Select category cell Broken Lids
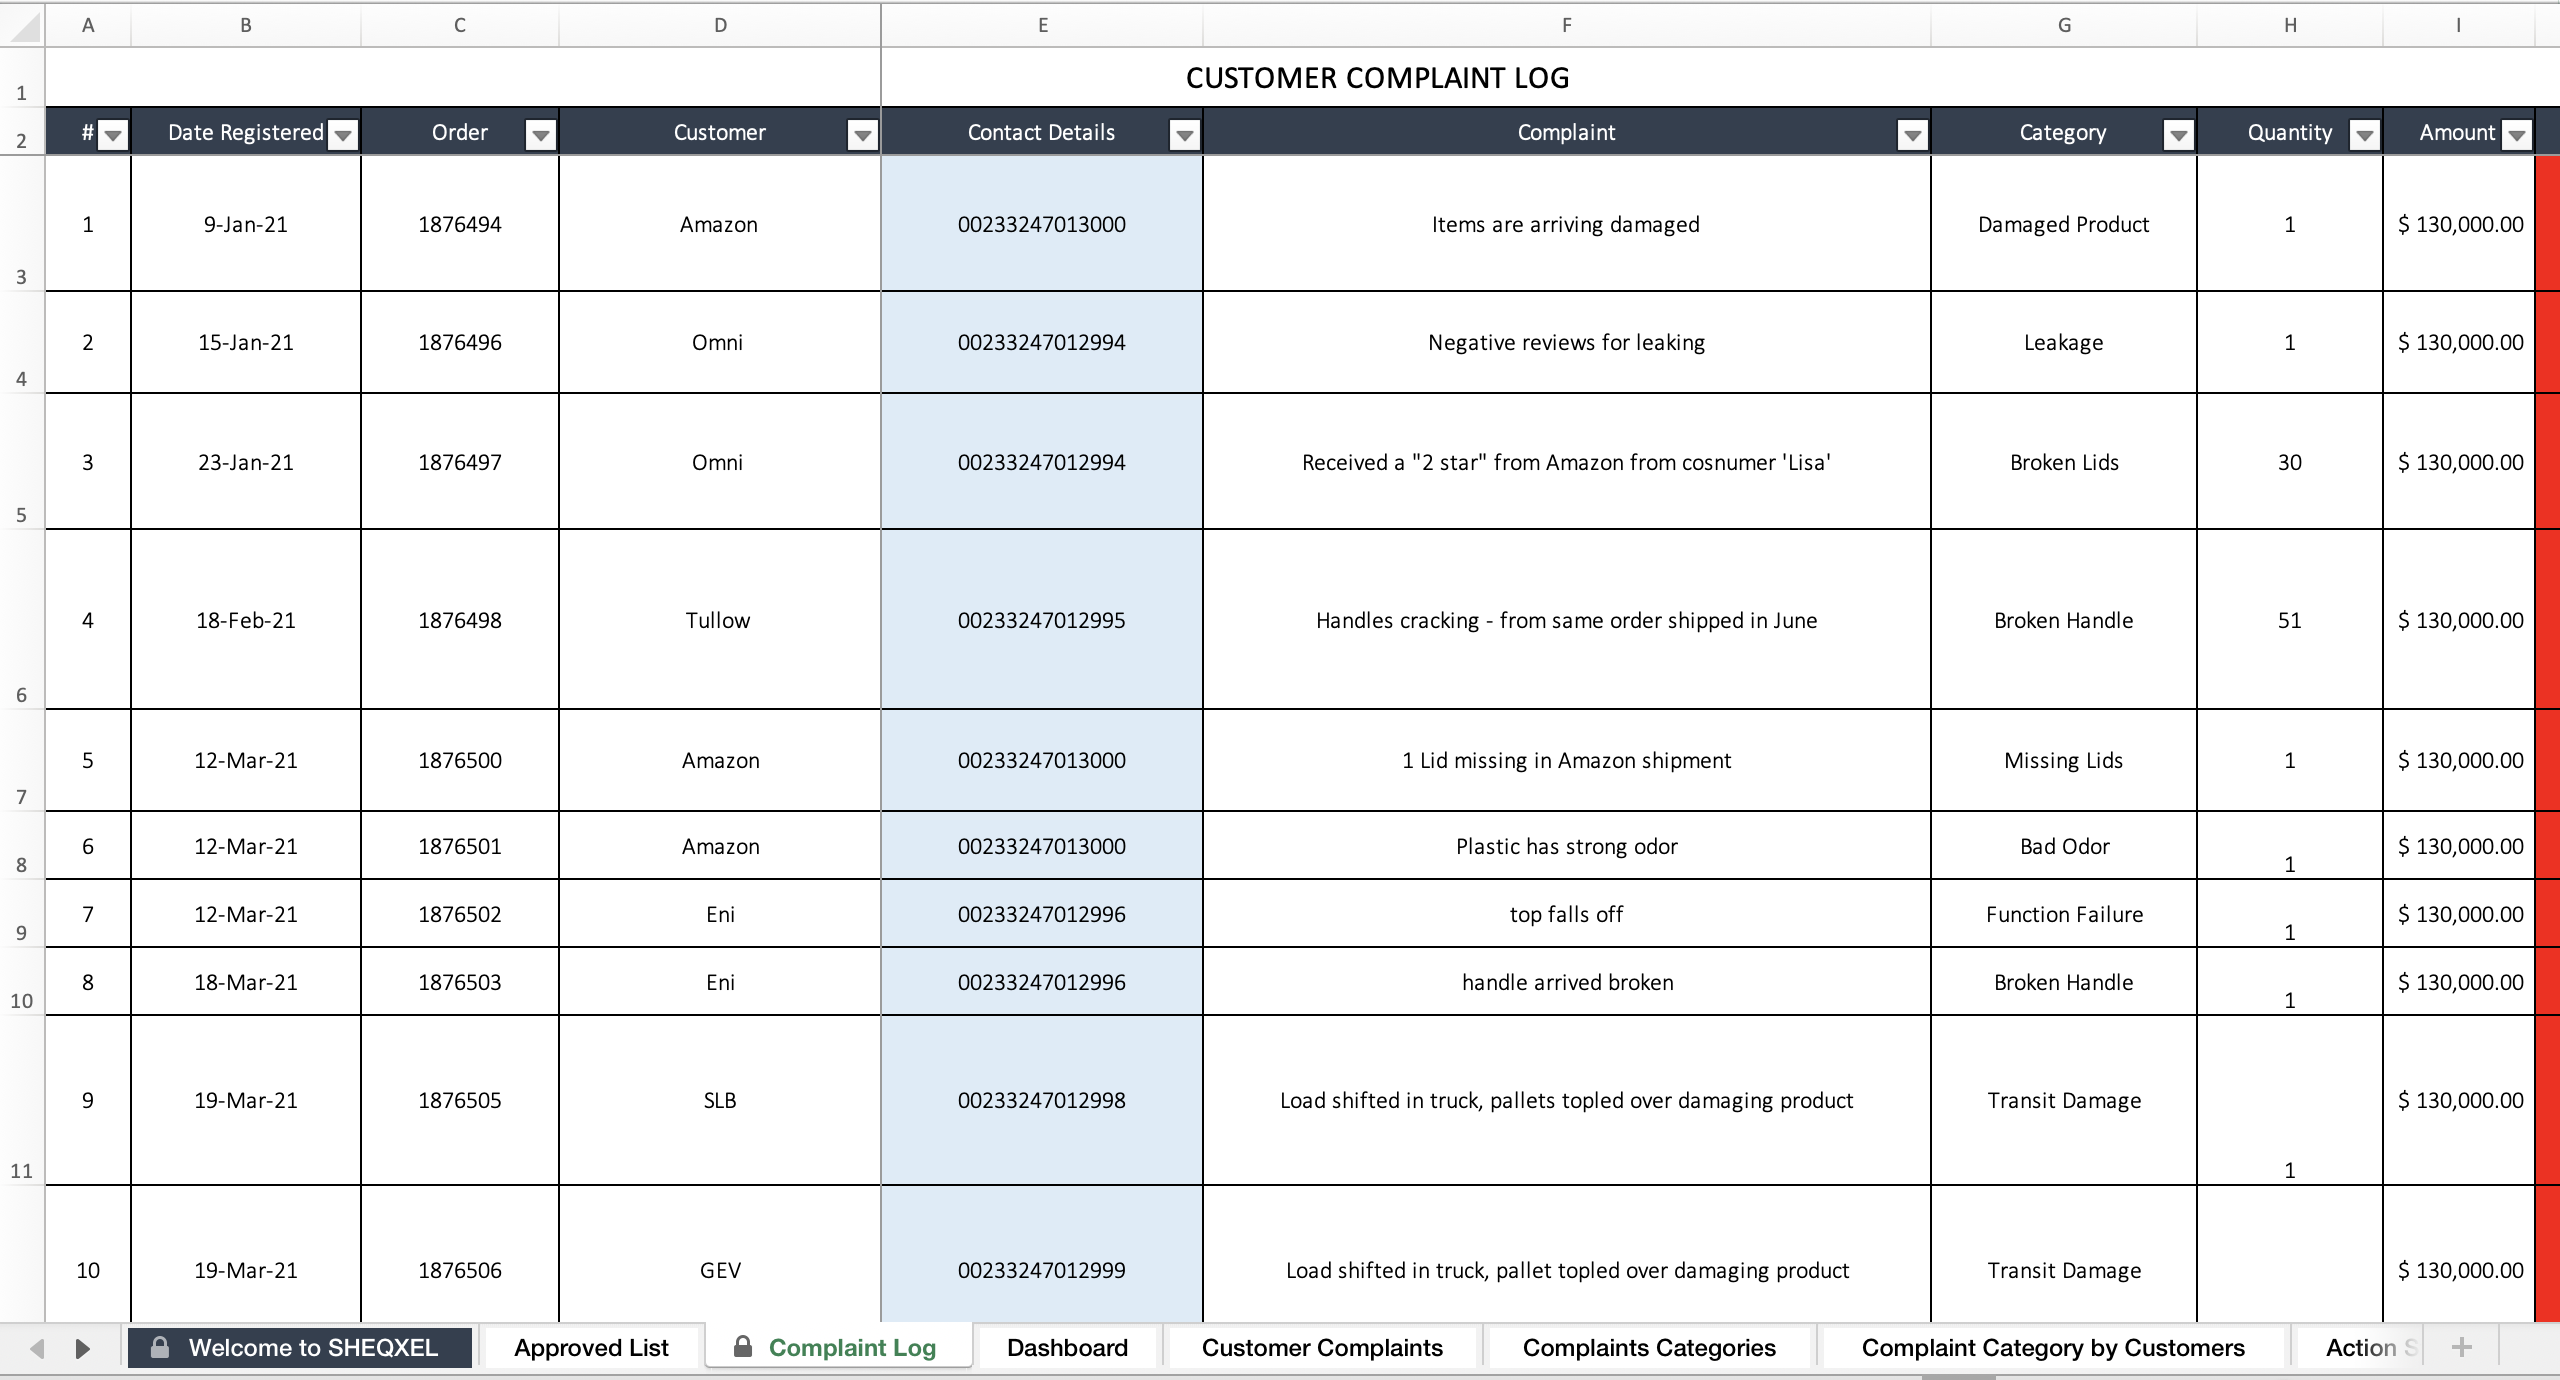Screen dimensions: 2560x1380 pos(2064,462)
